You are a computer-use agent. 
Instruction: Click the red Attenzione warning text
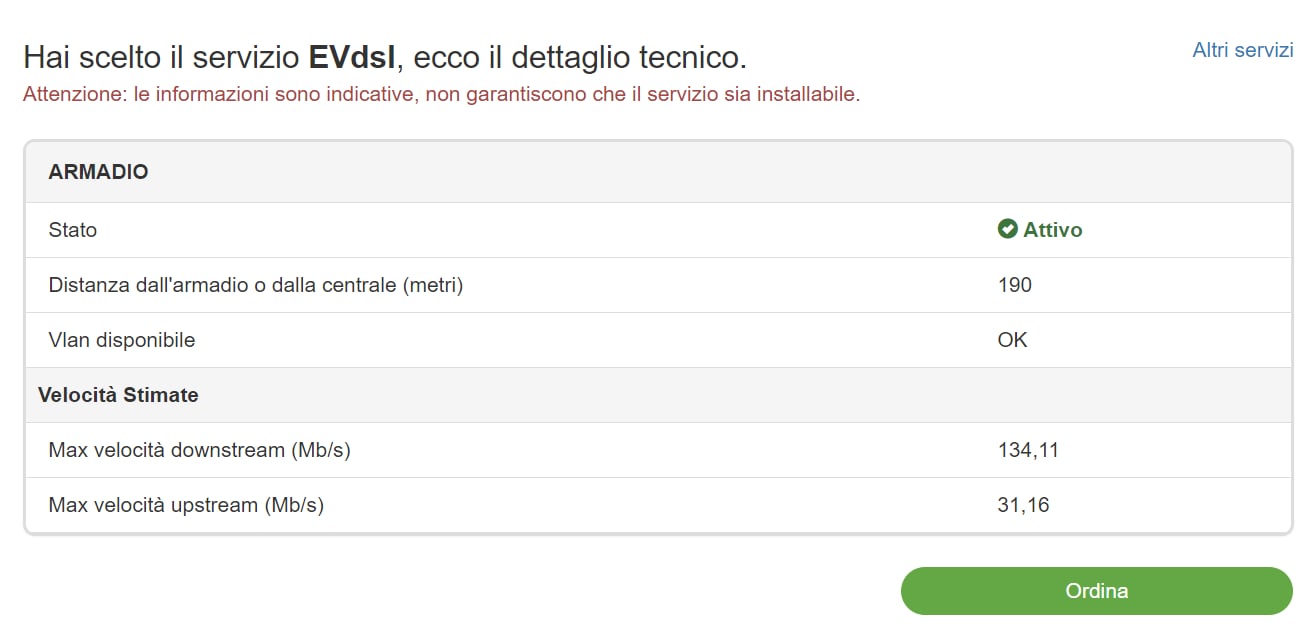pos(441,95)
